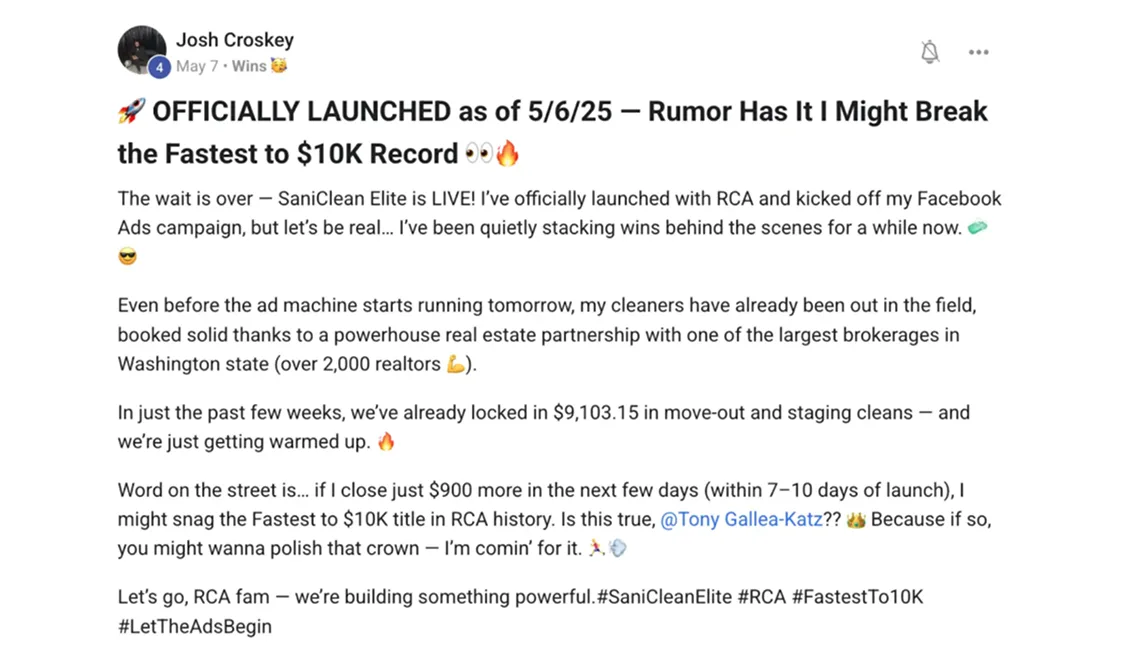1140x668 pixels.
Task: Open Josh Croskey's profile via name
Action: 235,40
